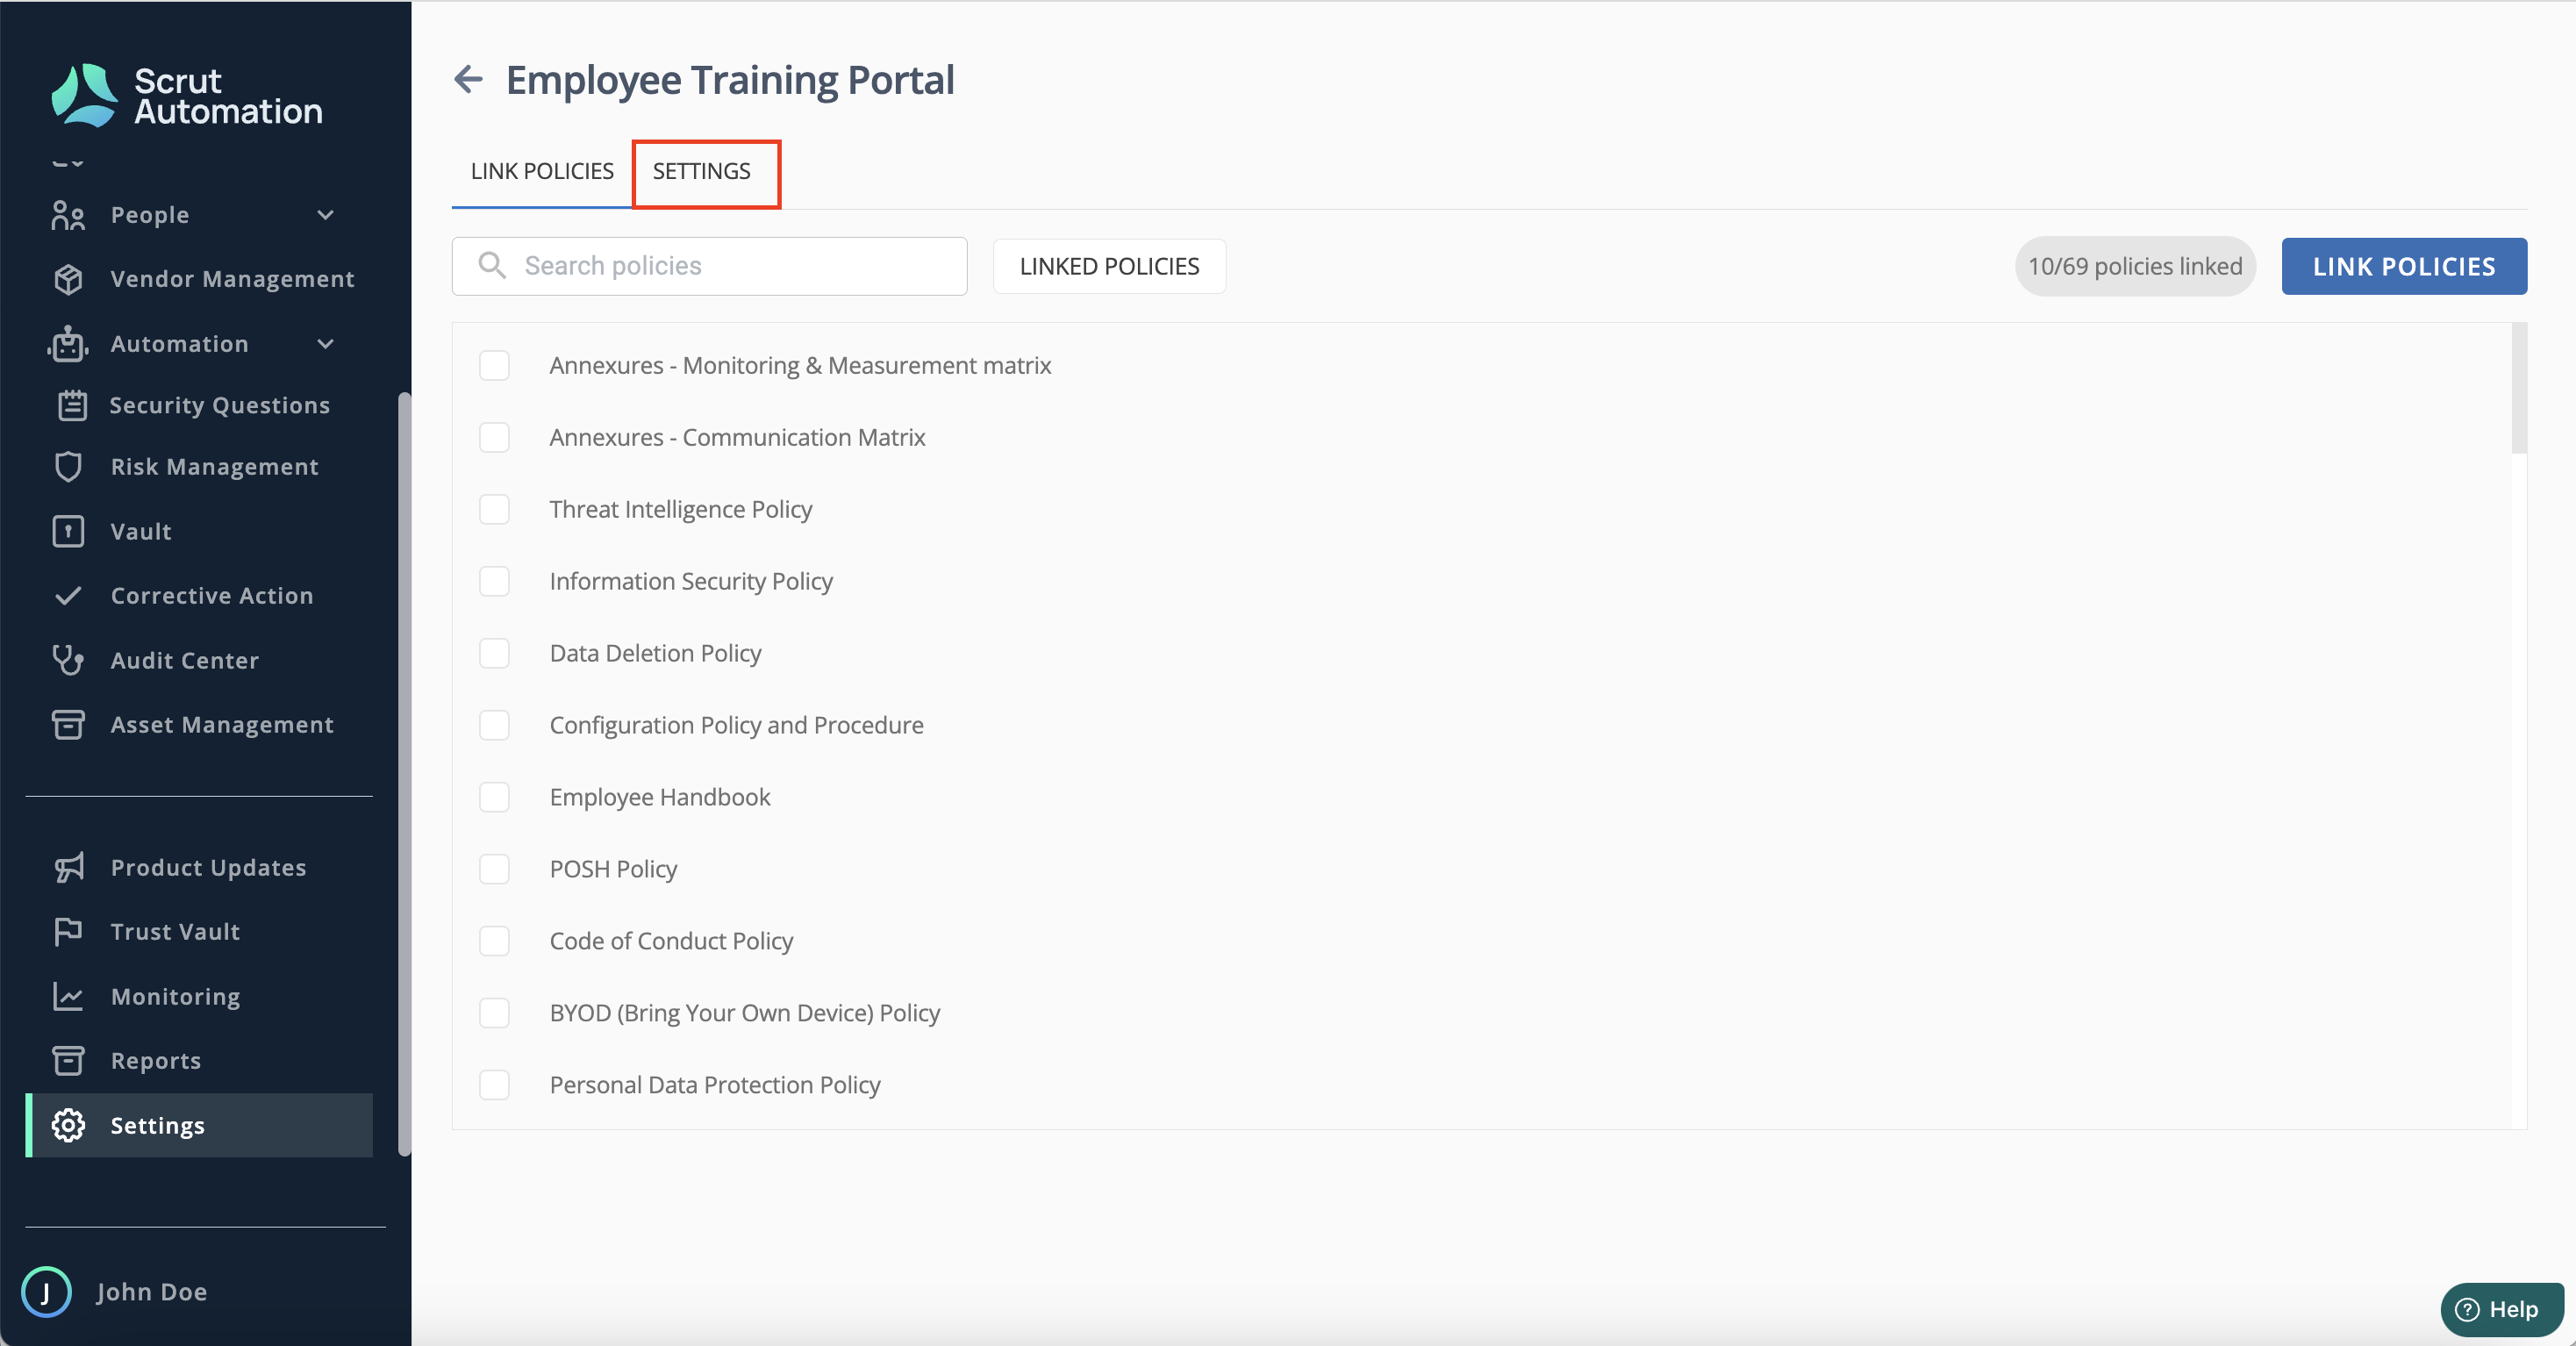Open the John Doe profile name
Viewport: 2576px width, 1346px height.
pyautogui.click(x=152, y=1291)
